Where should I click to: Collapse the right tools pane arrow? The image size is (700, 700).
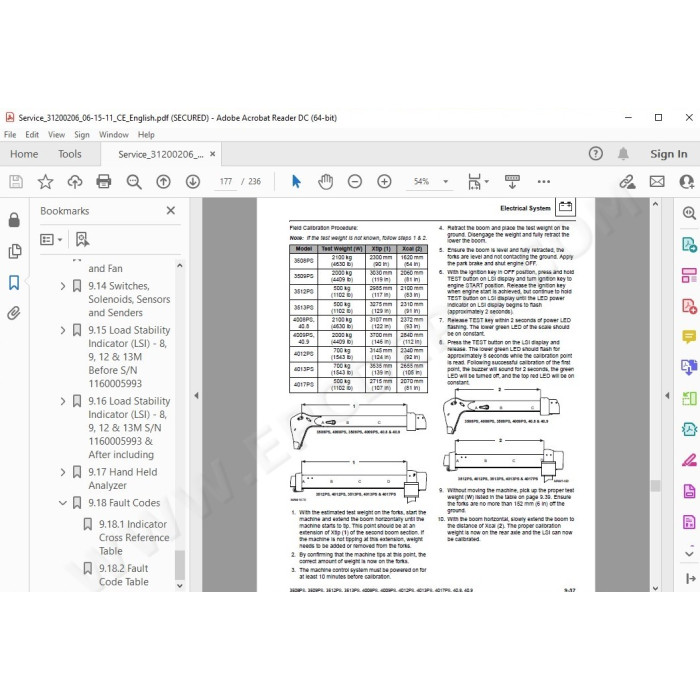667,395
